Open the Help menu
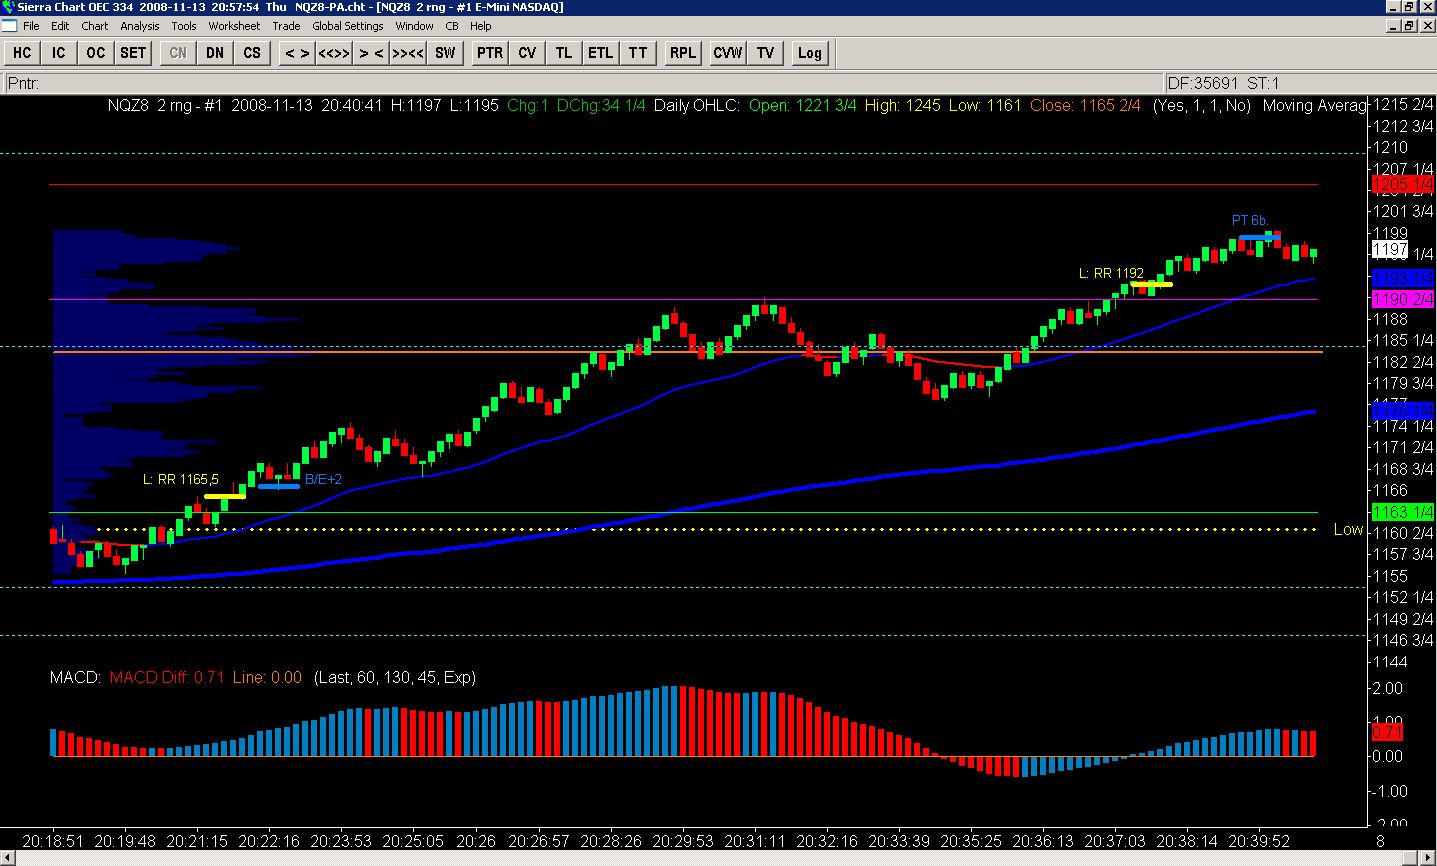The image size is (1437, 866). click(481, 26)
